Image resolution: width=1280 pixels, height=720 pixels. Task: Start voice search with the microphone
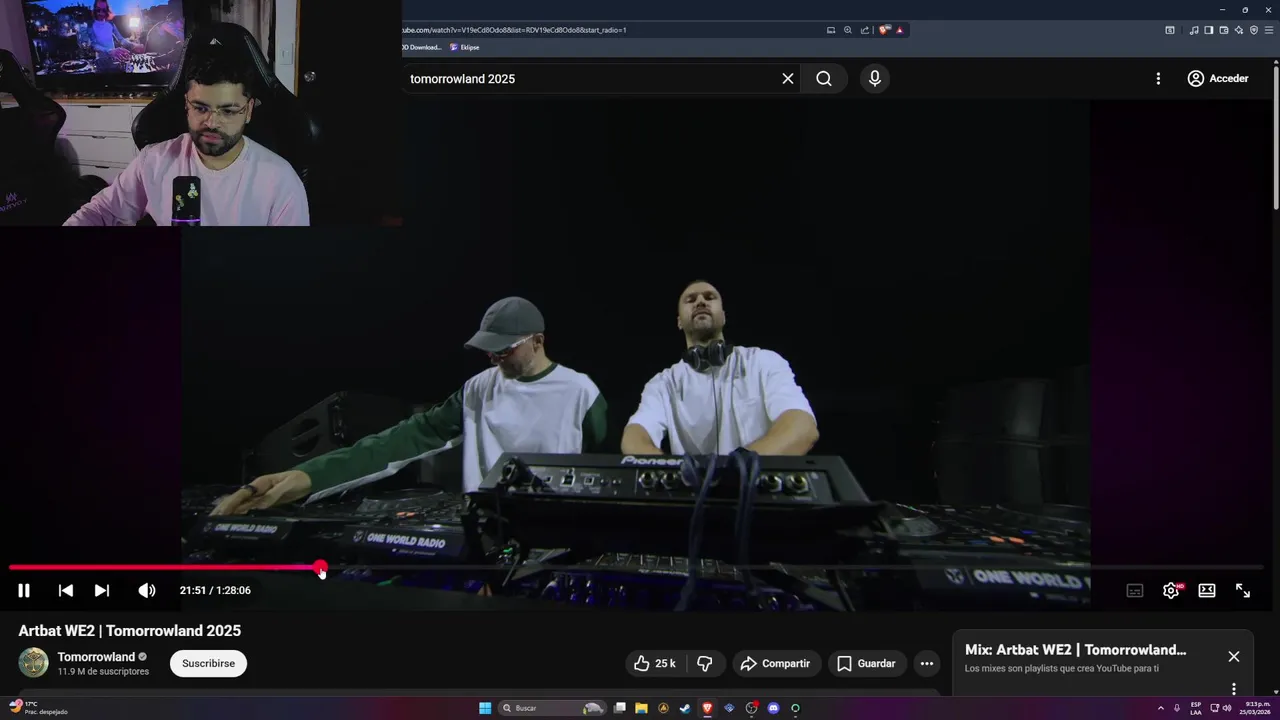click(x=875, y=78)
